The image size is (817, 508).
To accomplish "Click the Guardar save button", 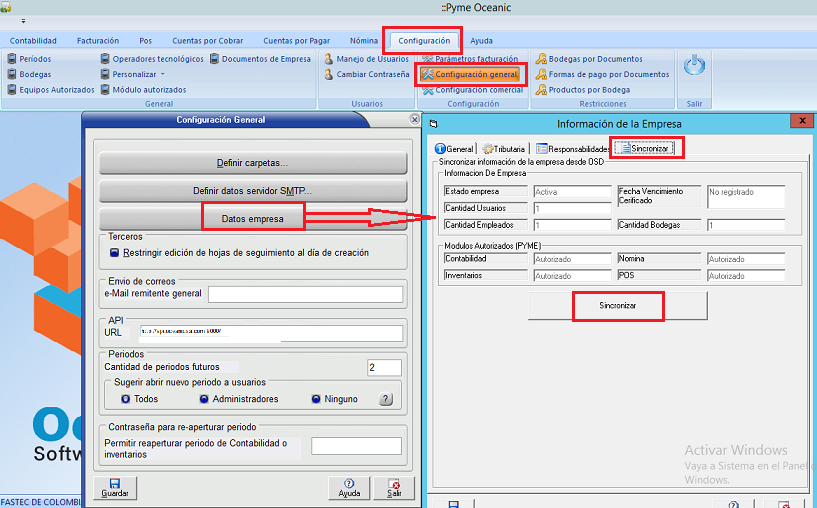I will [114, 487].
